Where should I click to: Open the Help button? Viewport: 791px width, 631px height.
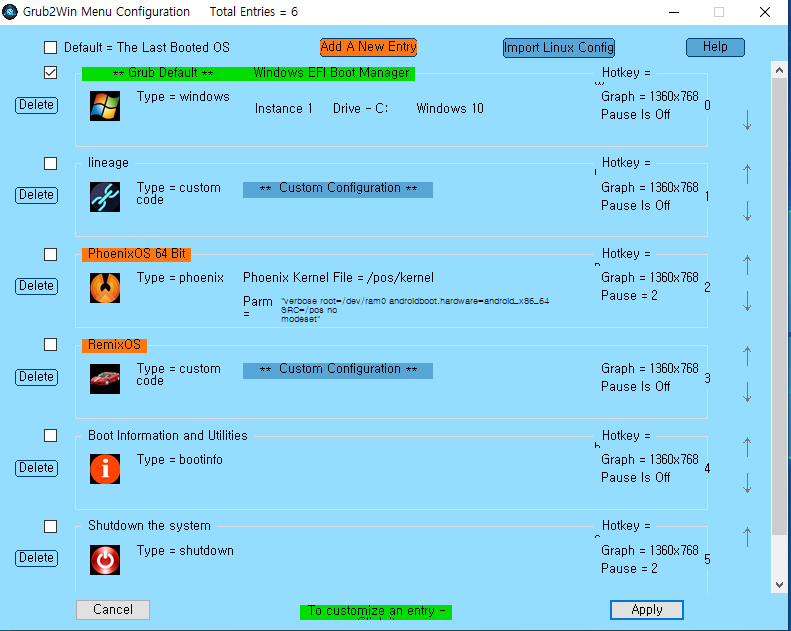pos(715,47)
